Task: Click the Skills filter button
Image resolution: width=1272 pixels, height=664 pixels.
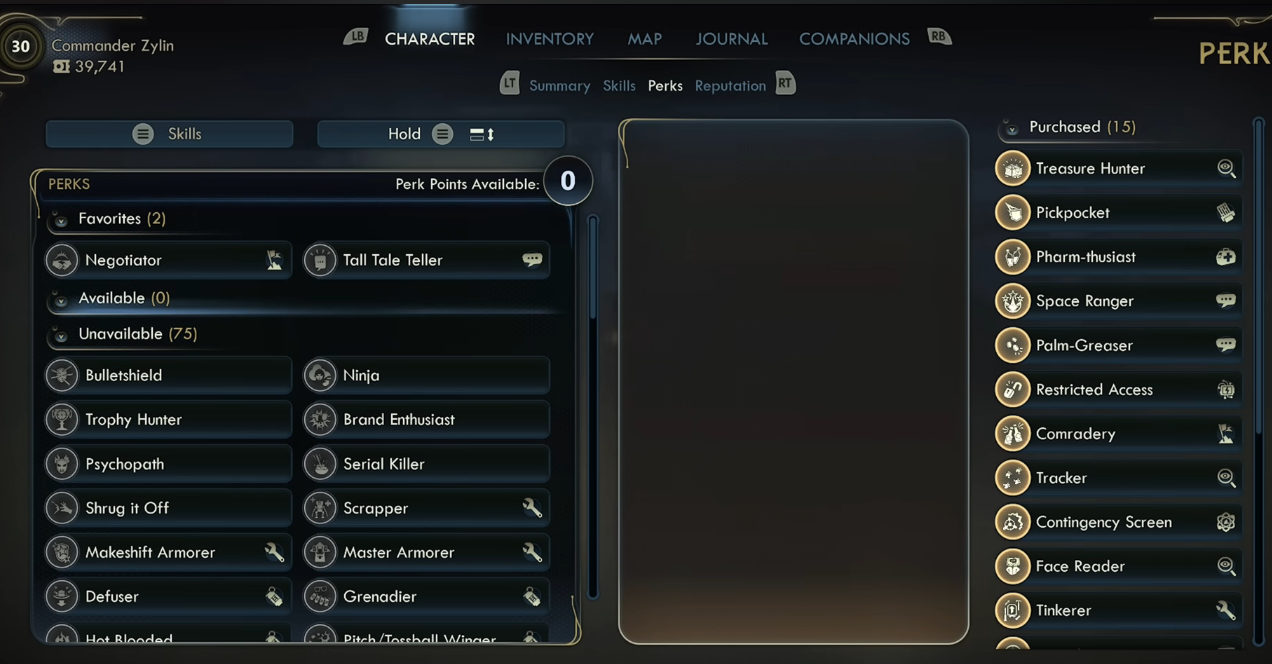Action: coord(169,134)
